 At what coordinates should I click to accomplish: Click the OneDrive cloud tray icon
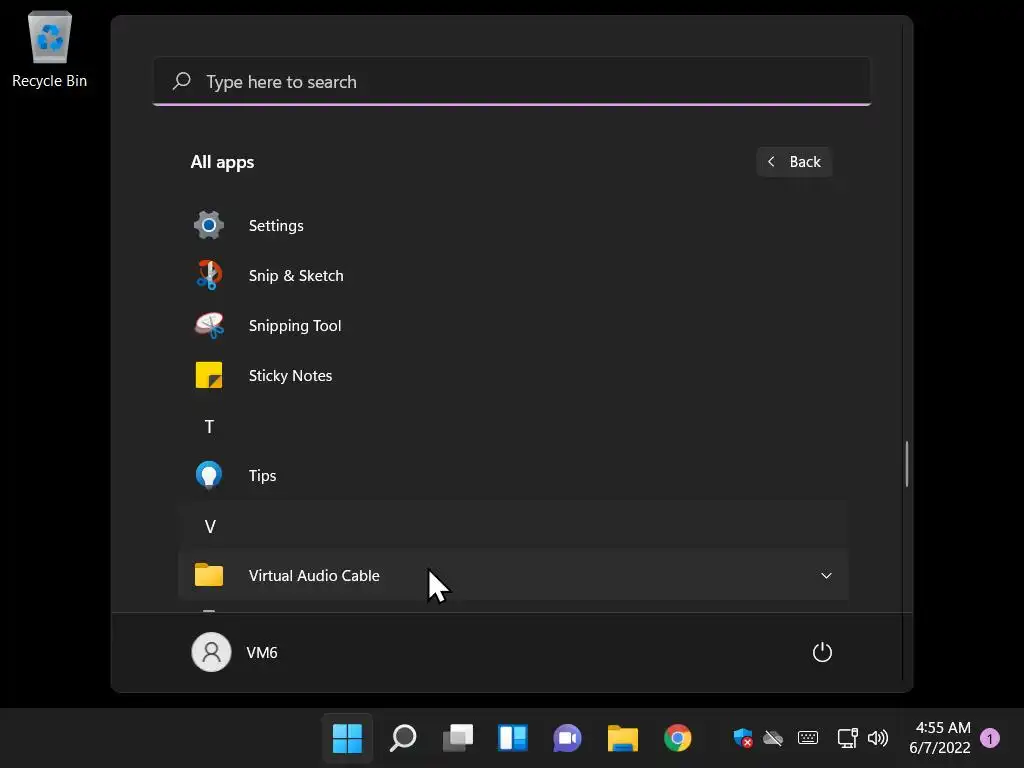tap(773, 738)
